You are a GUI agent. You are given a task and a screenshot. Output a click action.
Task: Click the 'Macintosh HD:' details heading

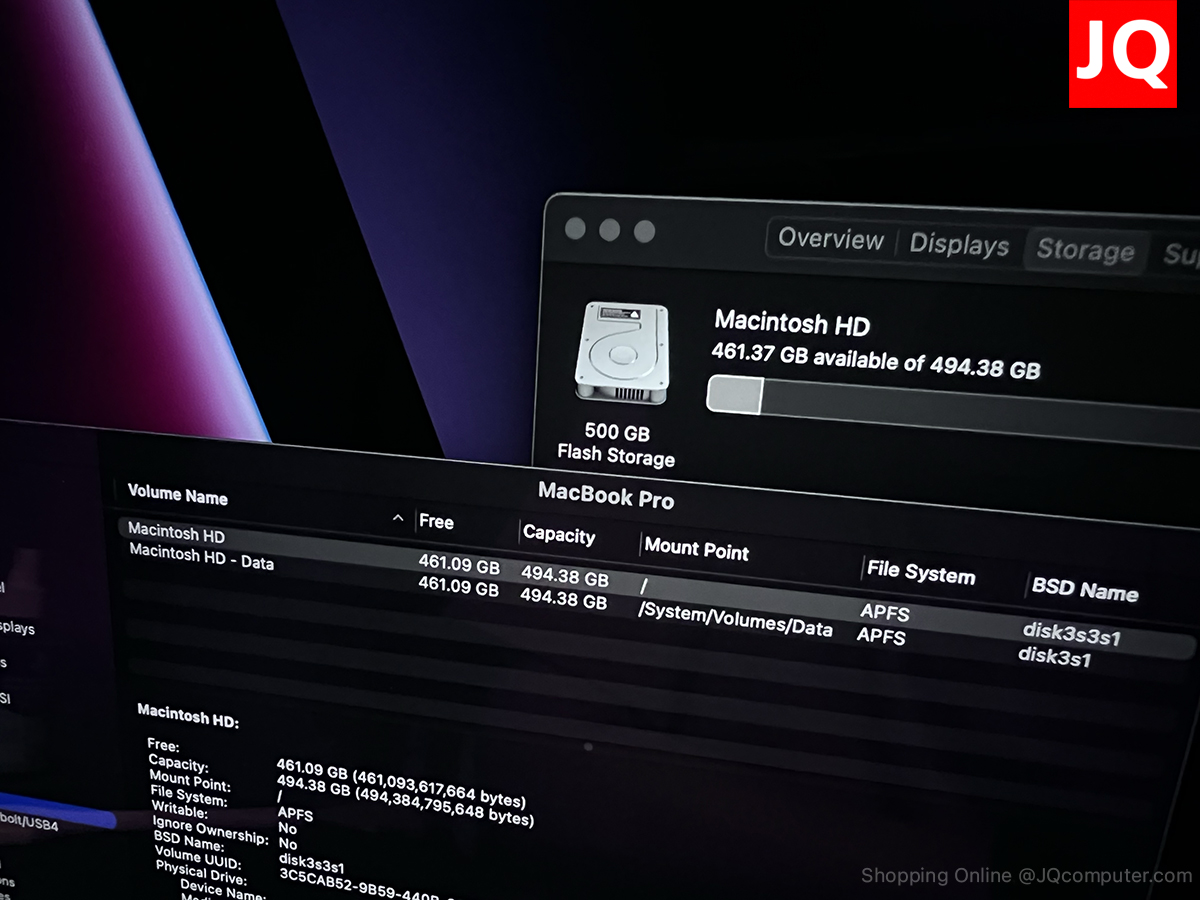click(x=188, y=715)
